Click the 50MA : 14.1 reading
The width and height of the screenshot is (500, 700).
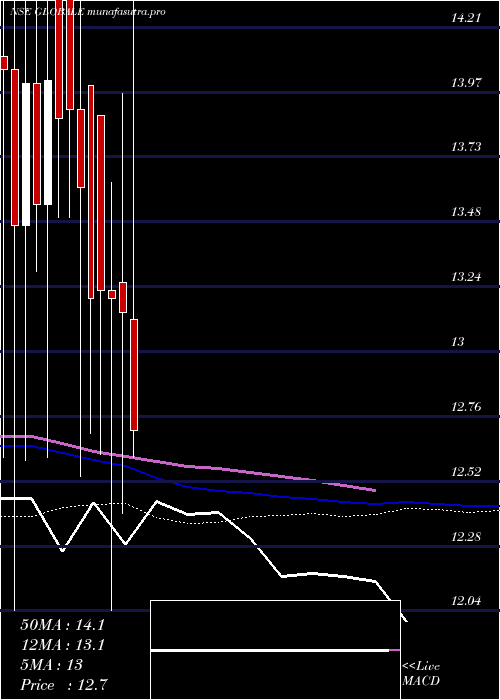tap(62, 625)
